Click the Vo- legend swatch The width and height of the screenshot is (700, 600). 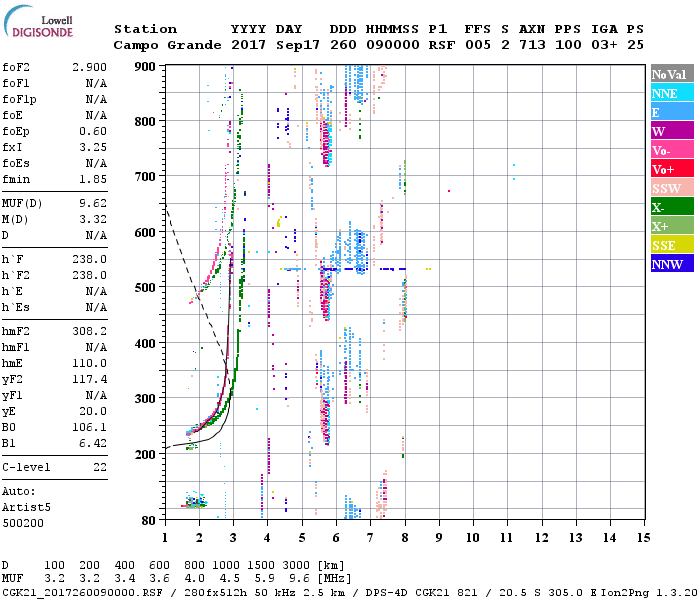pyautogui.click(x=669, y=151)
